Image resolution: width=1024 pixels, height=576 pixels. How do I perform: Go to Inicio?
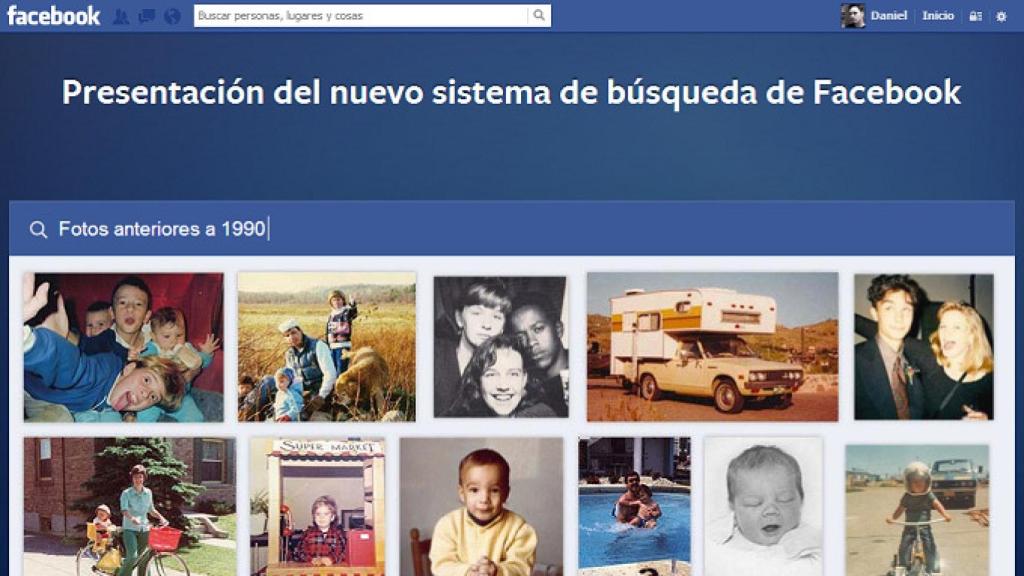coord(938,15)
